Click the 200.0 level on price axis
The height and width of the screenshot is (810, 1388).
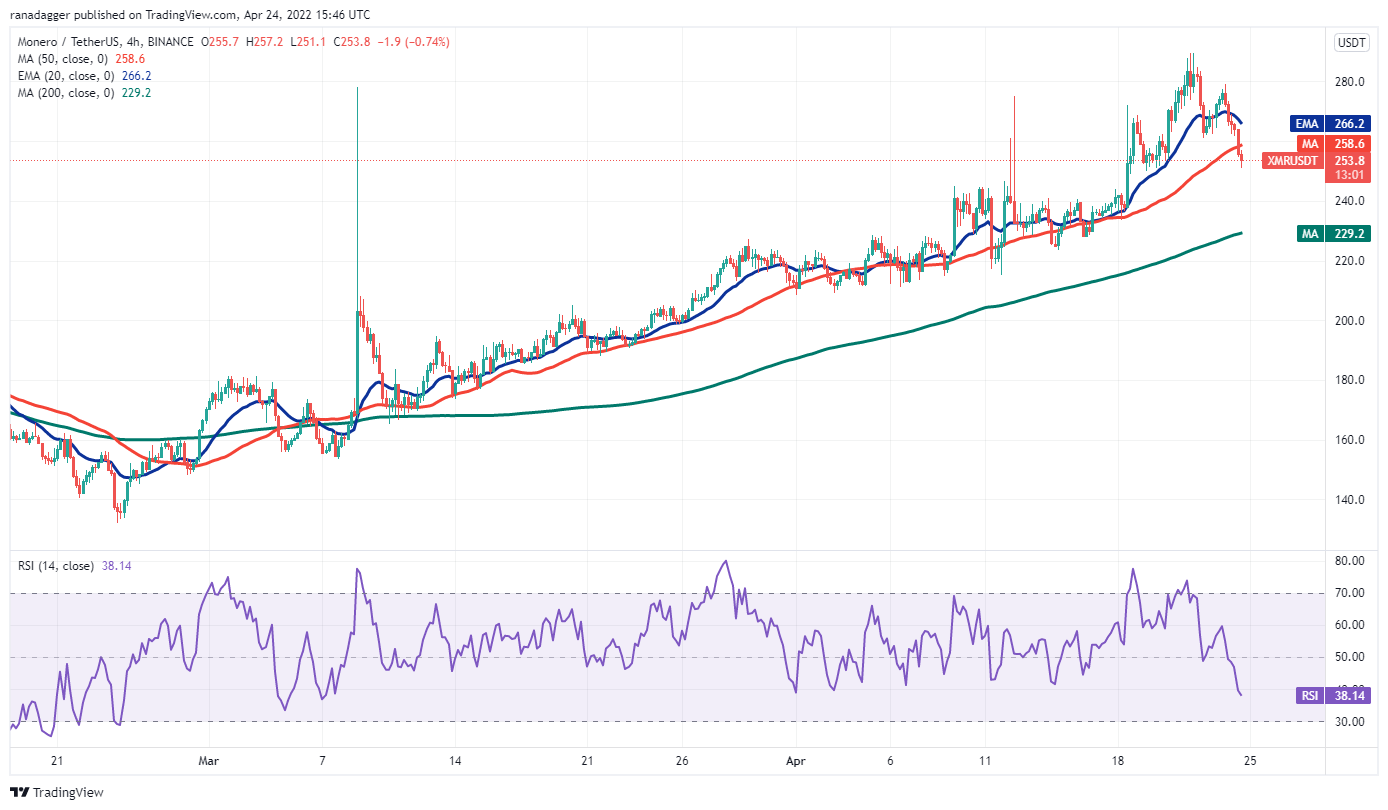tap(1349, 321)
